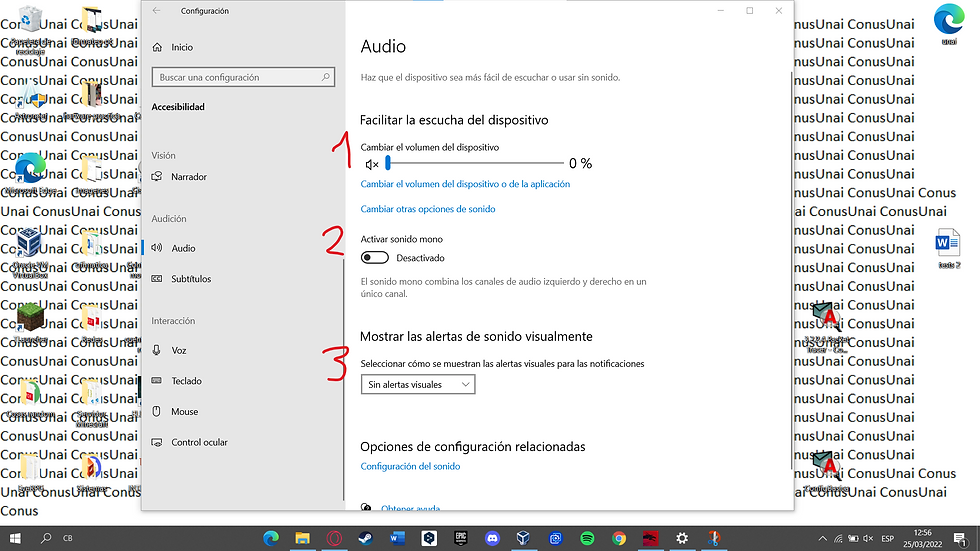Click the sidebar vertical scrollbar
Screen dimensions: 980x551
[343, 379]
